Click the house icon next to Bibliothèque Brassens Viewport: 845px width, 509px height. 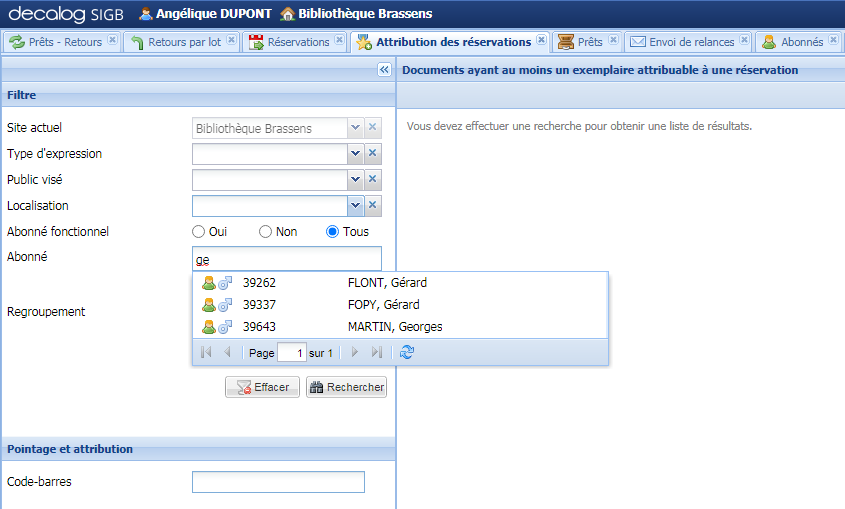(287, 14)
